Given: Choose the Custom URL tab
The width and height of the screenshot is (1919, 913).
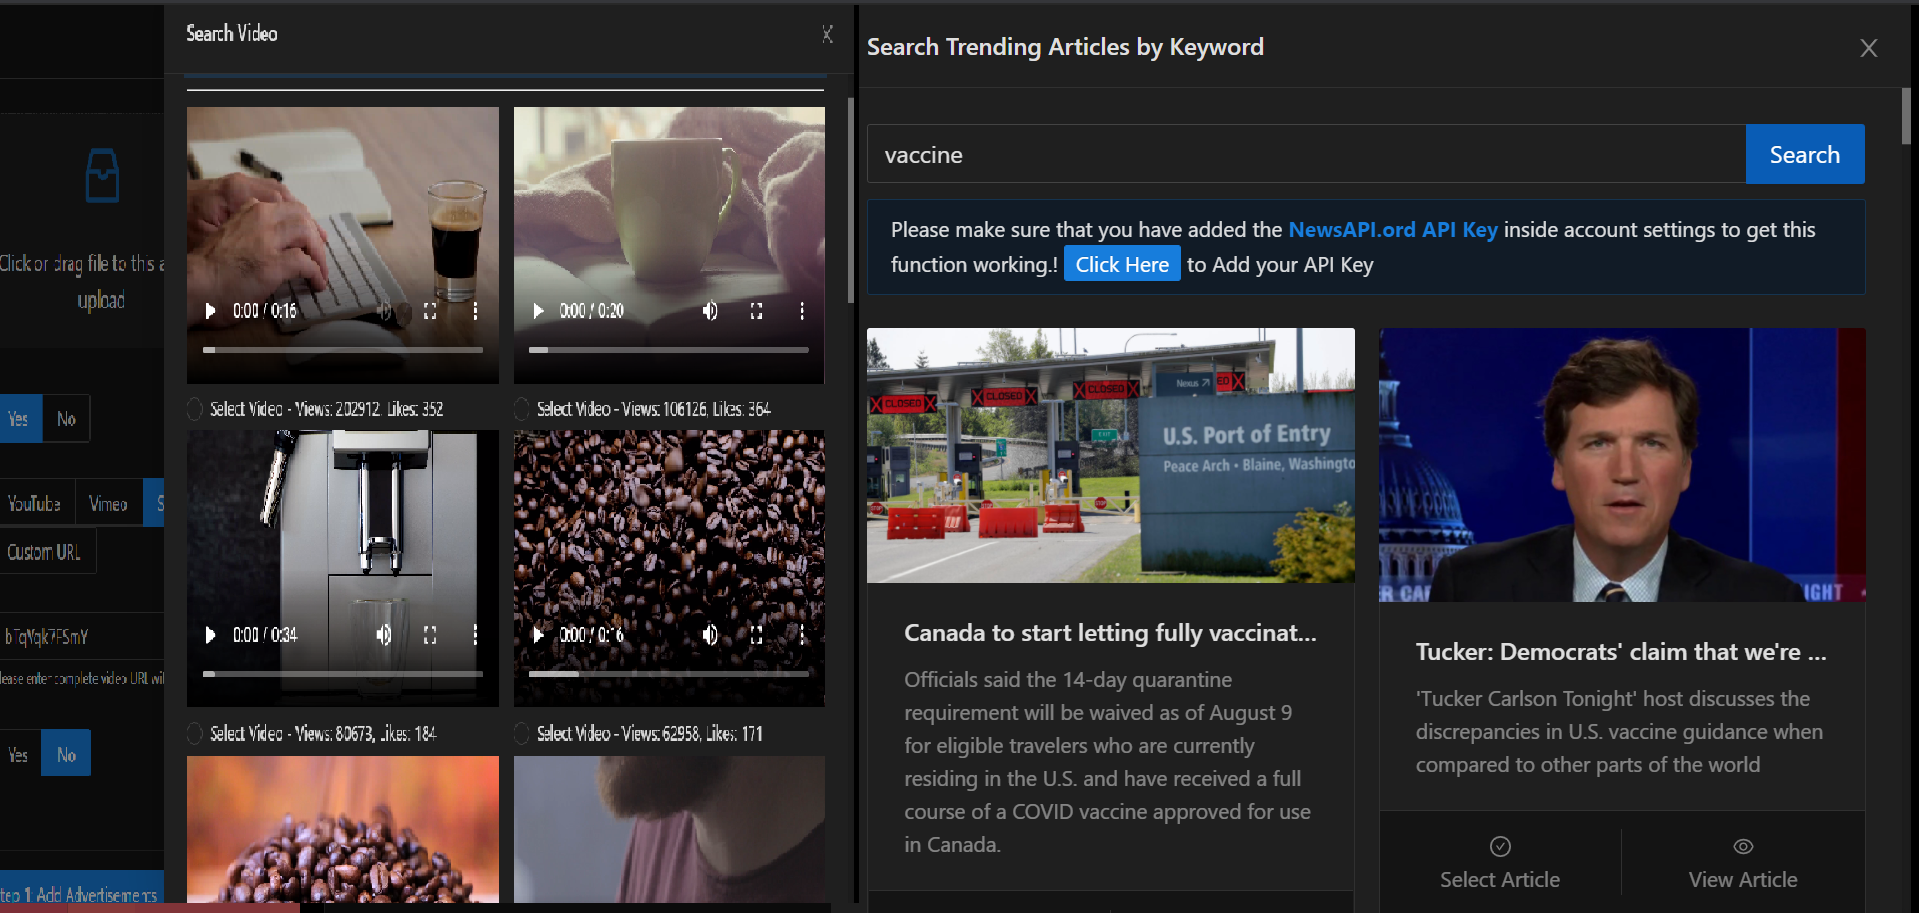Looking at the screenshot, I should (x=45, y=552).
